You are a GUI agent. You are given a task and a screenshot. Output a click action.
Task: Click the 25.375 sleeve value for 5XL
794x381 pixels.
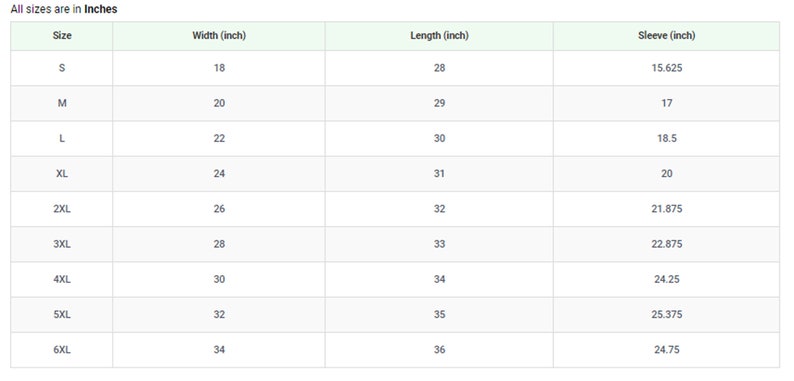(x=666, y=315)
